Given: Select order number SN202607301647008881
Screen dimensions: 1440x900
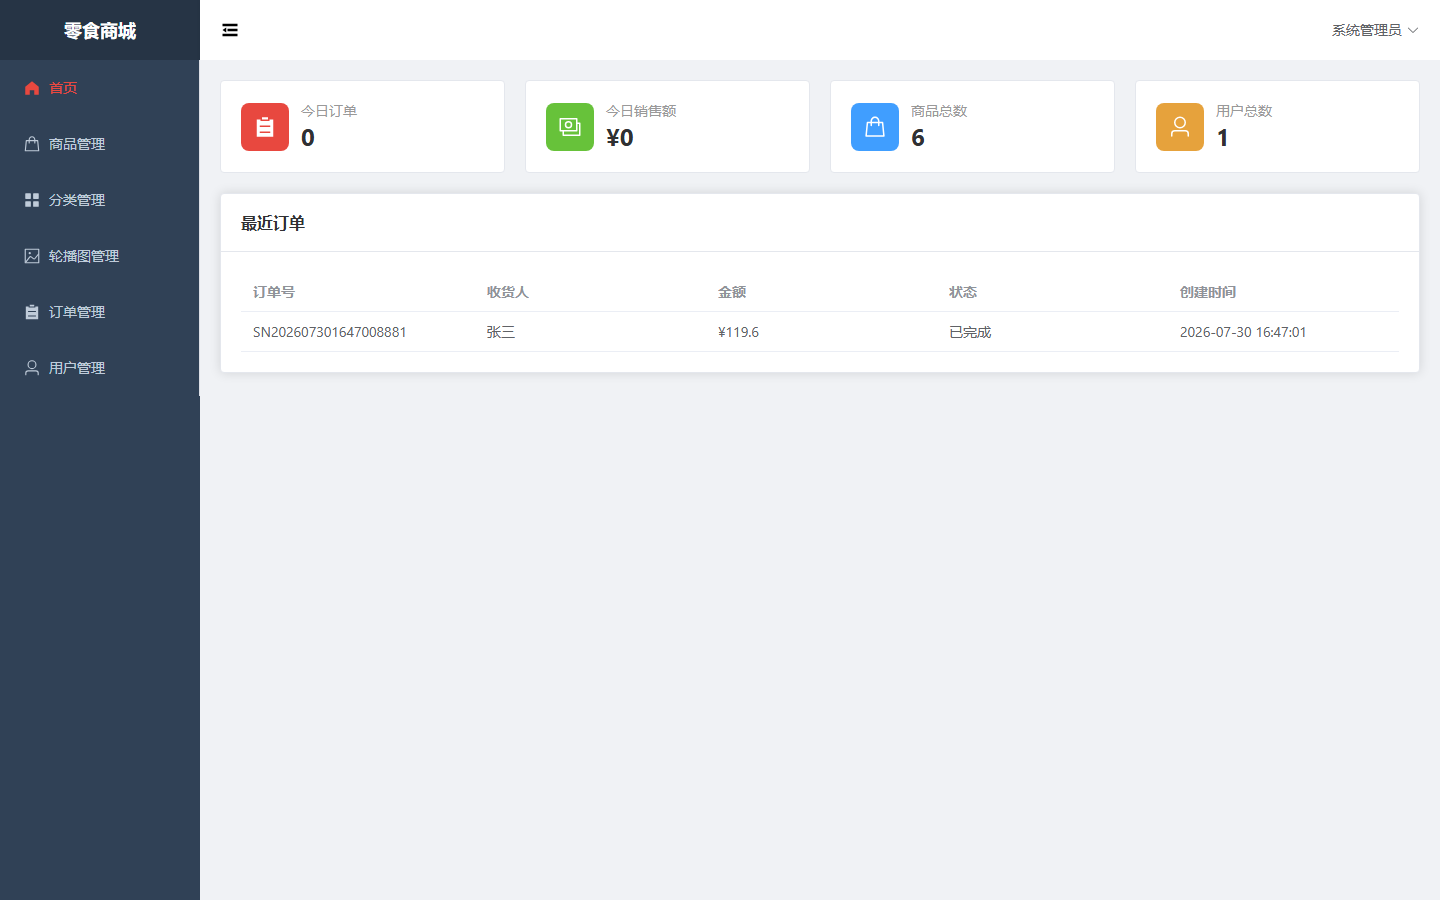Looking at the screenshot, I should point(330,332).
